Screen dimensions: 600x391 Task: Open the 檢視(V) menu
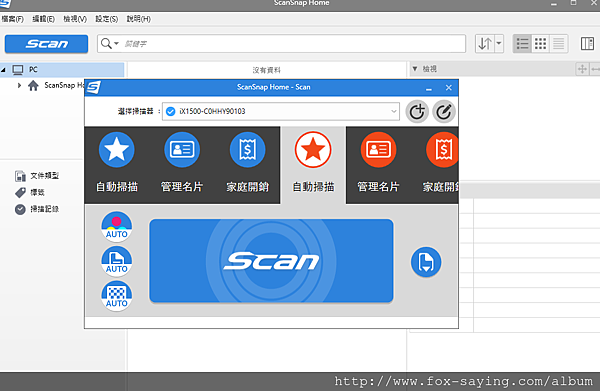pos(75,19)
